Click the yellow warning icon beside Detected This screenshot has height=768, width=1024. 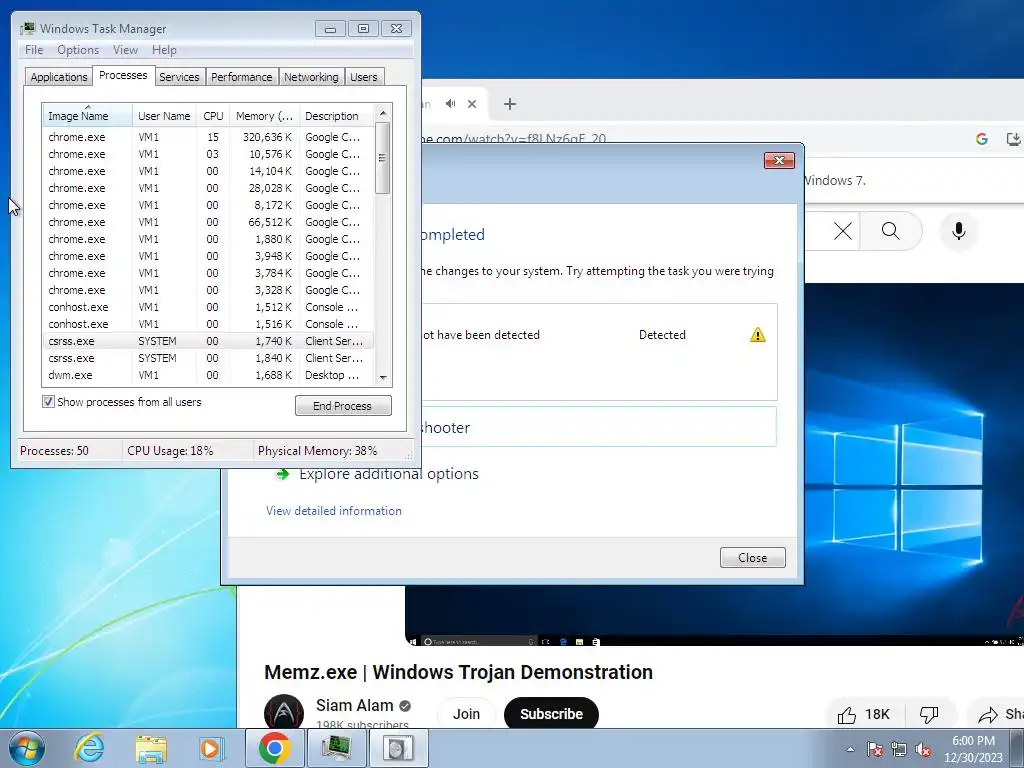click(758, 335)
